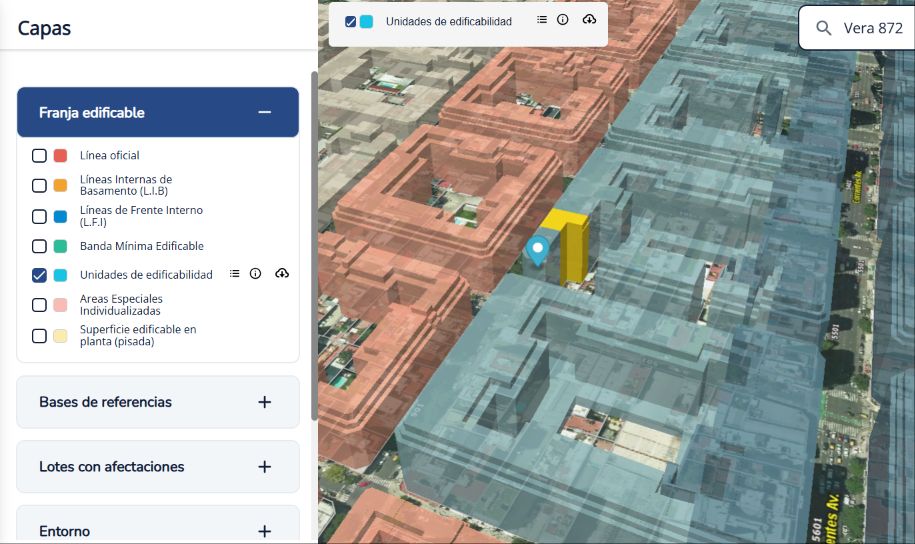This screenshot has height=544, width=915.
Task: Enable the Superficie edificable en planta checkbox
Action: (39, 336)
